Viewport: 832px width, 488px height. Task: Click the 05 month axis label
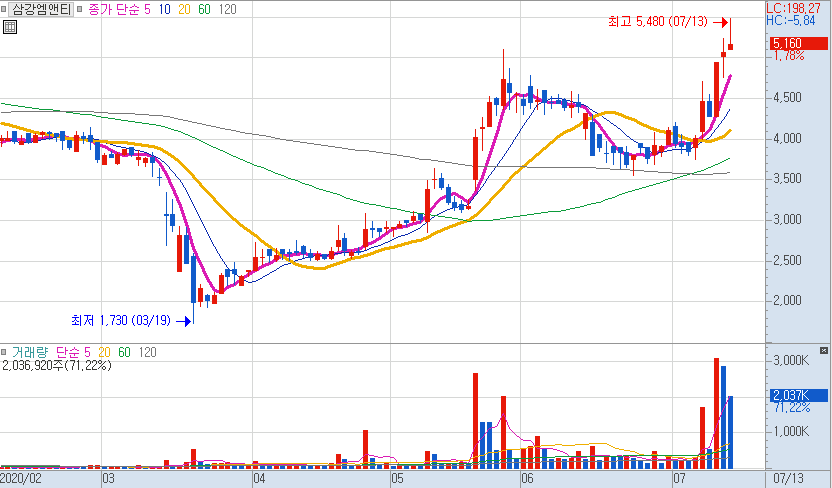tap(397, 479)
